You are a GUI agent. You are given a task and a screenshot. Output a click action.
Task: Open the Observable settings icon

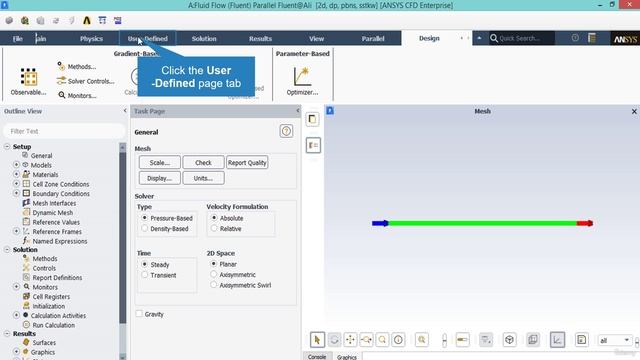(28, 77)
